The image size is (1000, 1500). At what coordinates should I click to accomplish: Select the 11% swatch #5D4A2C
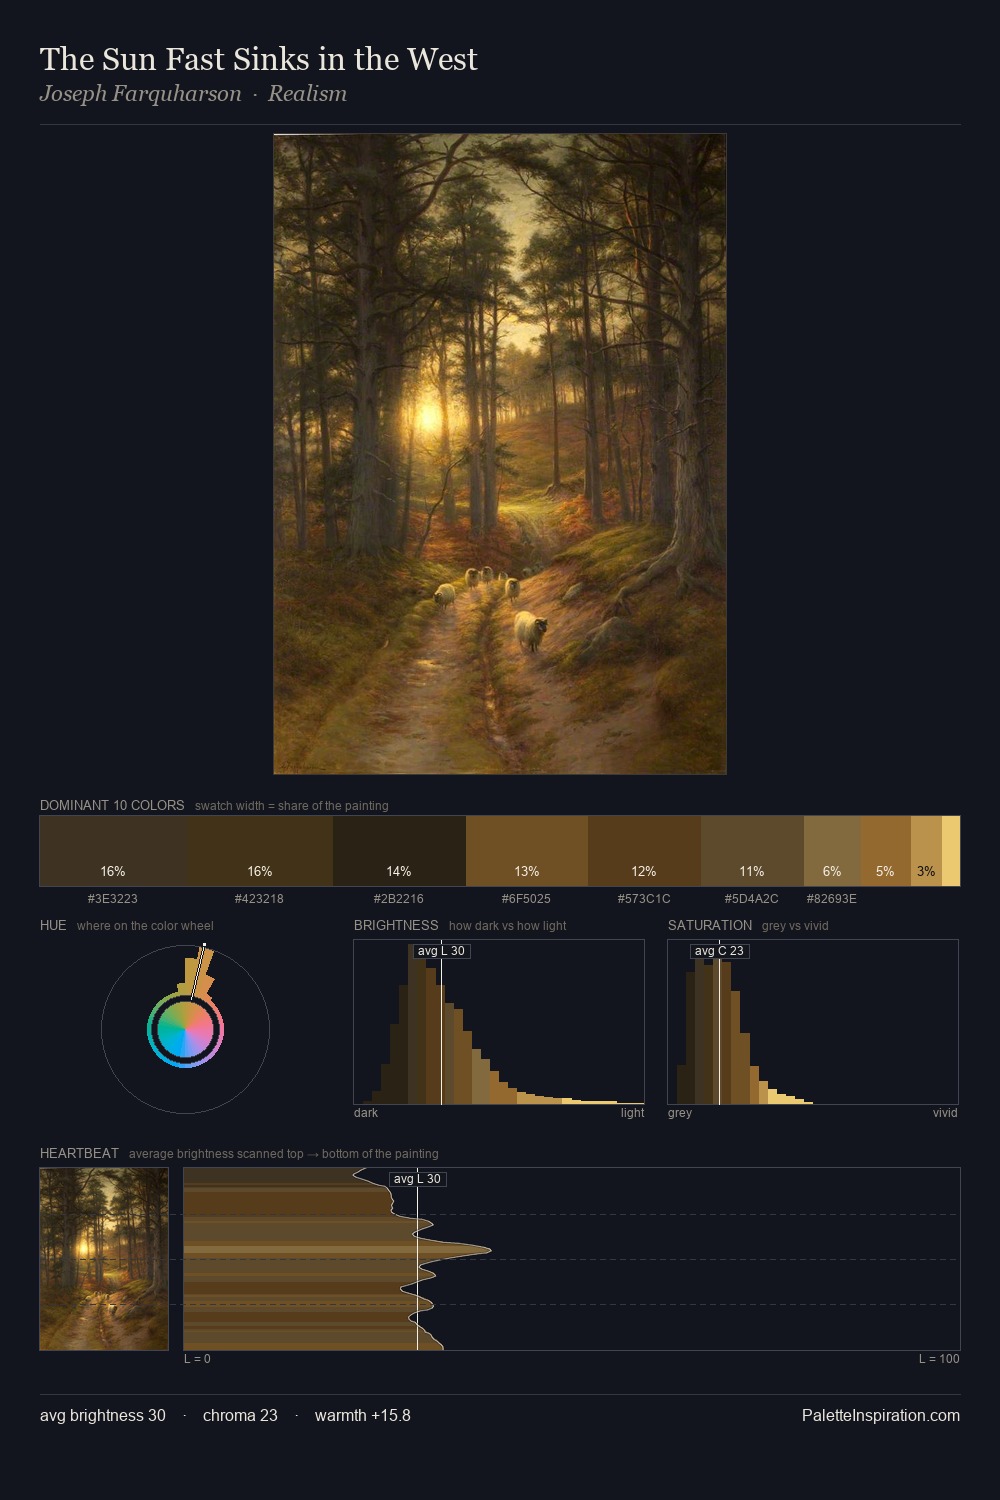click(752, 851)
